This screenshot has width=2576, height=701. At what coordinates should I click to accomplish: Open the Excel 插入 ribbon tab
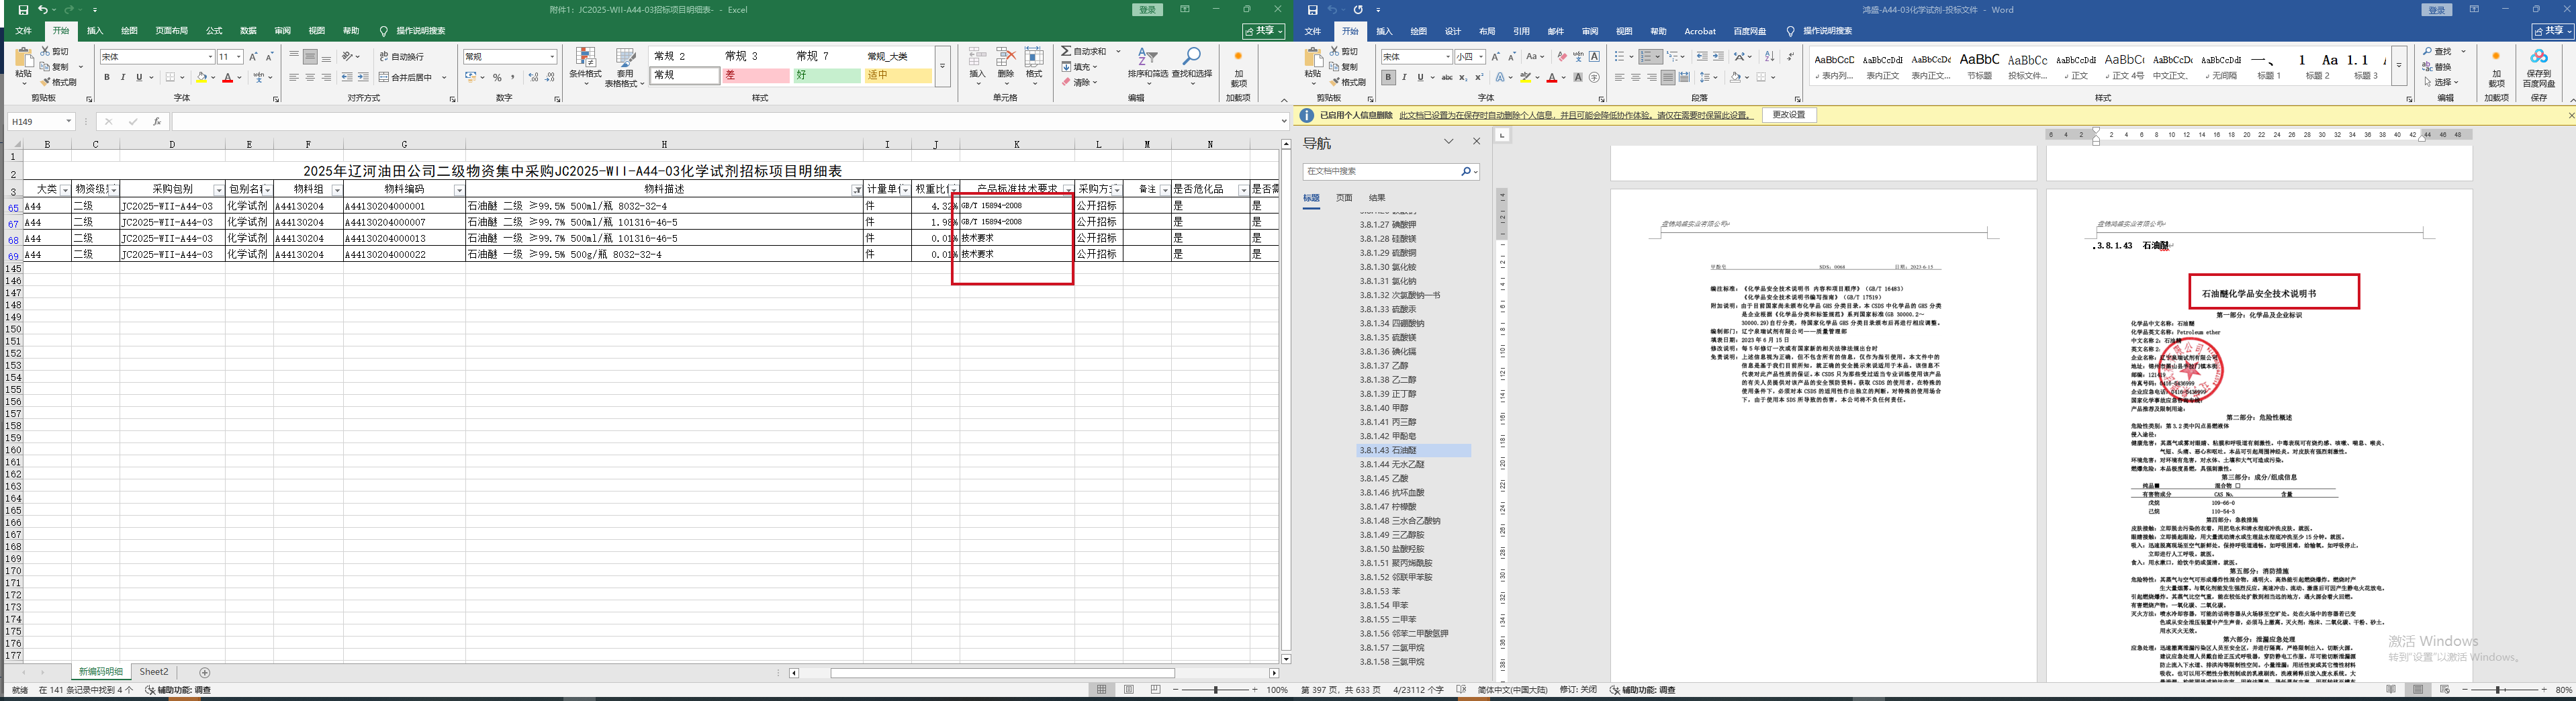coord(95,31)
